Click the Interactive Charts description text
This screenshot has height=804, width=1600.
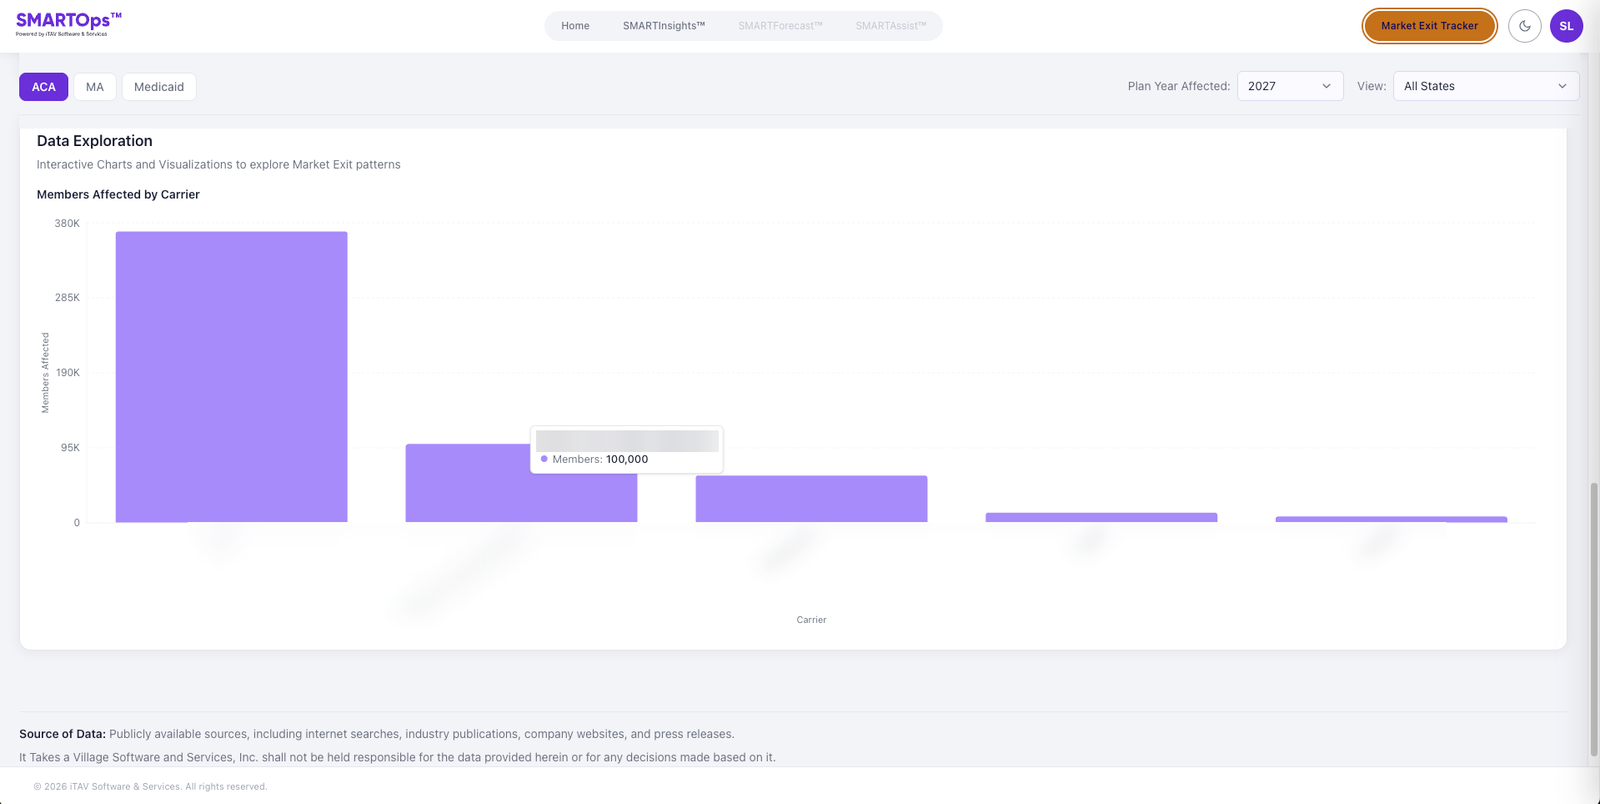(x=219, y=165)
